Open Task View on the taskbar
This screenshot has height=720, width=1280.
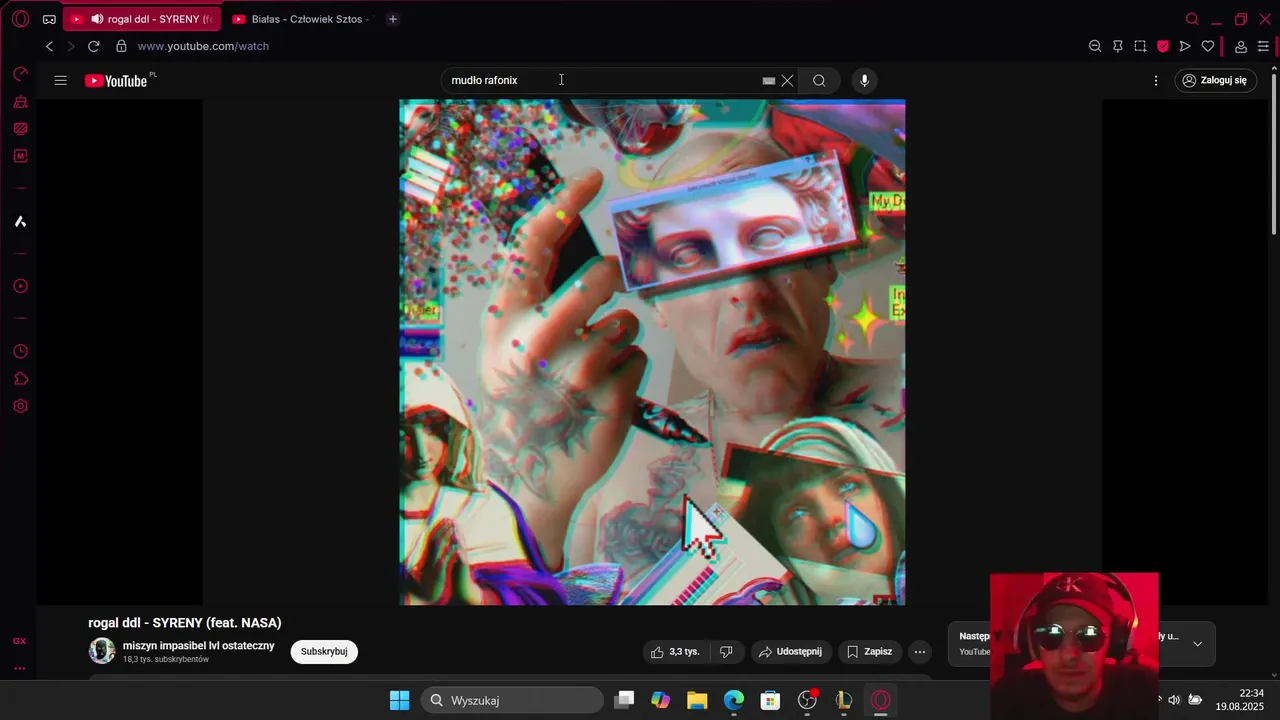coord(624,700)
